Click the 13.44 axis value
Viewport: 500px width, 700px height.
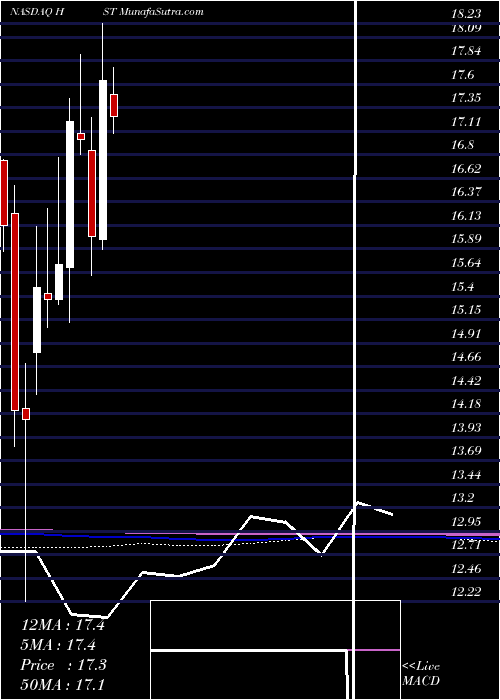466,474
